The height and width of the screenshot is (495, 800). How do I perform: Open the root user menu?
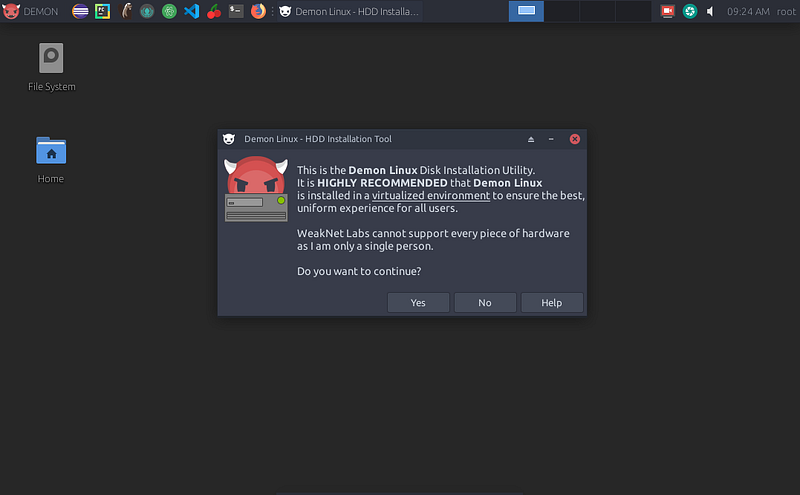(x=786, y=11)
